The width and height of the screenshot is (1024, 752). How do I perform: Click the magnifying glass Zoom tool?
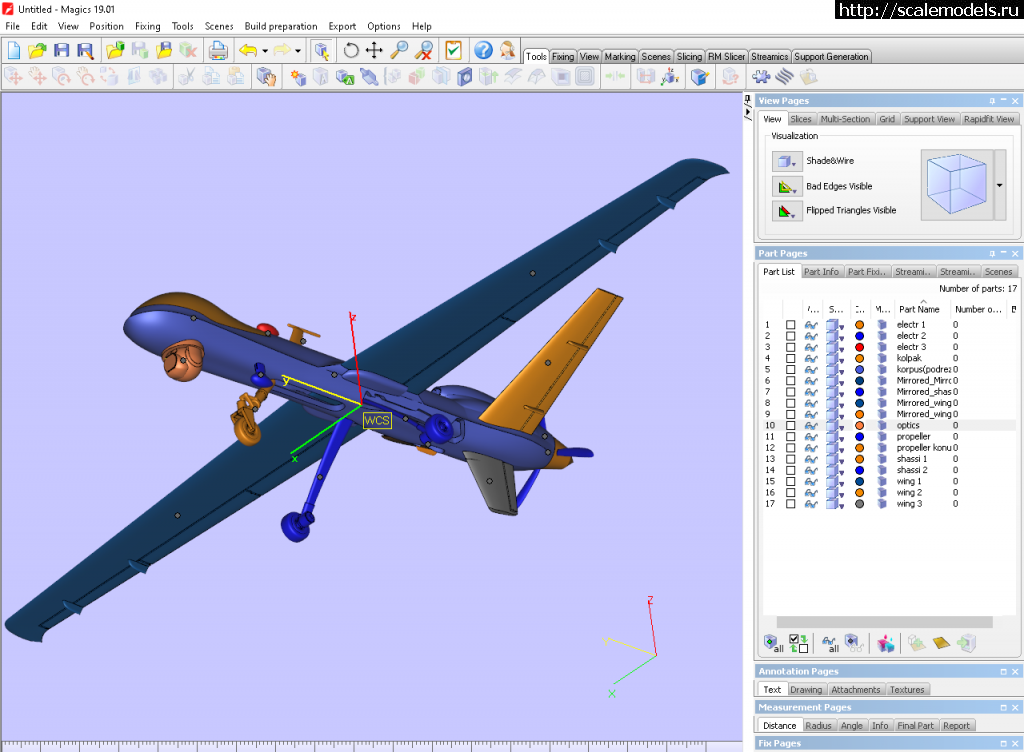pyautogui.click(x=399, y=50)
